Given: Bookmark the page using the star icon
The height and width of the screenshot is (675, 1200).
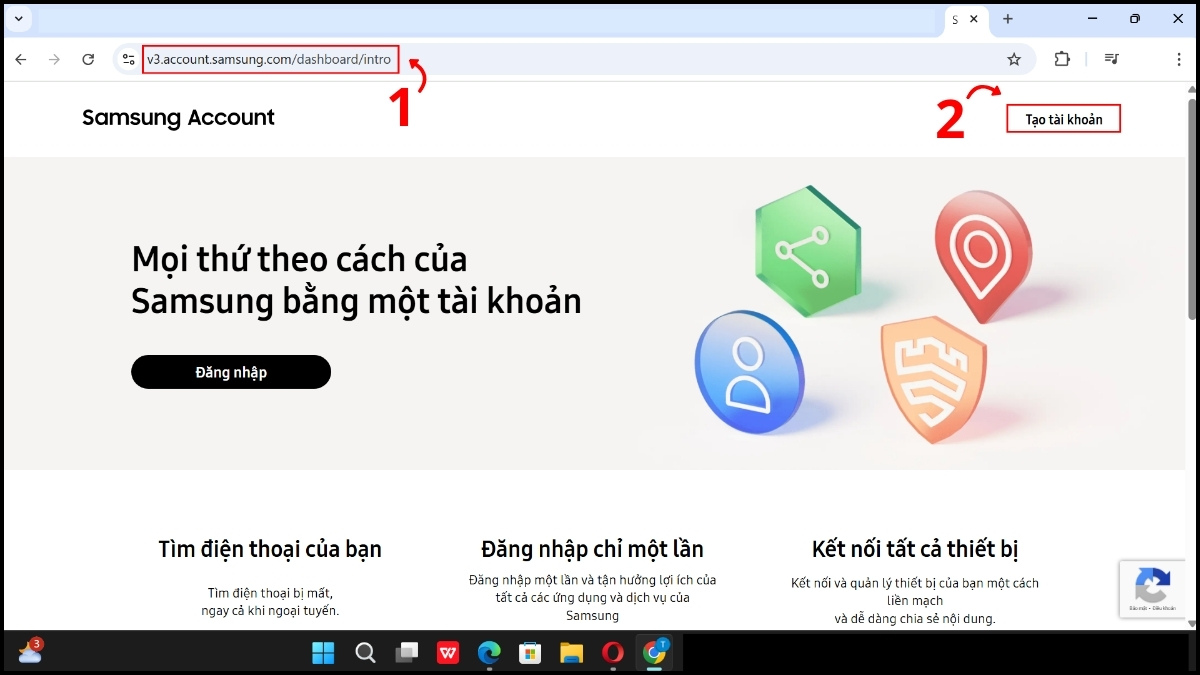Looking at the screenshot, I should (x=1014, y=59).
